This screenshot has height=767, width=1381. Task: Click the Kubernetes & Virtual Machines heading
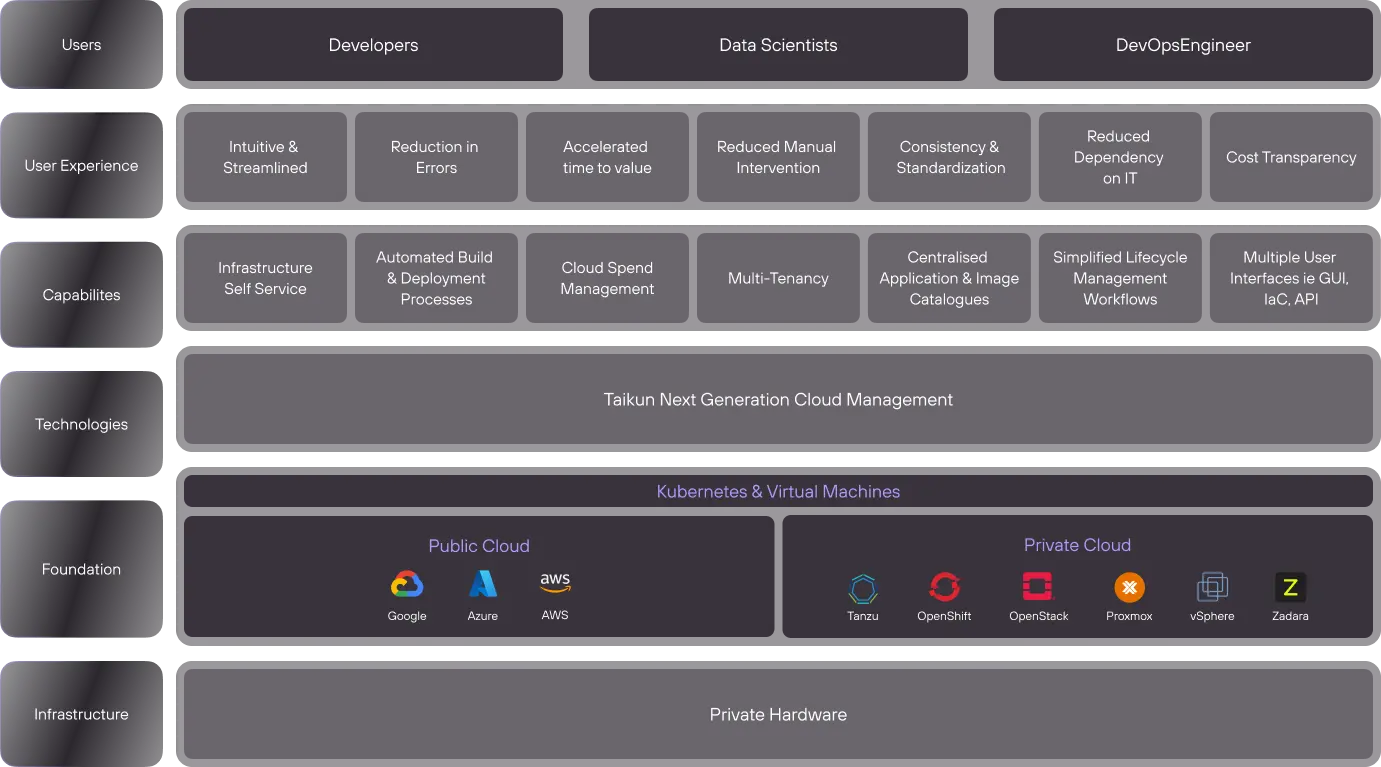point(778,492)
